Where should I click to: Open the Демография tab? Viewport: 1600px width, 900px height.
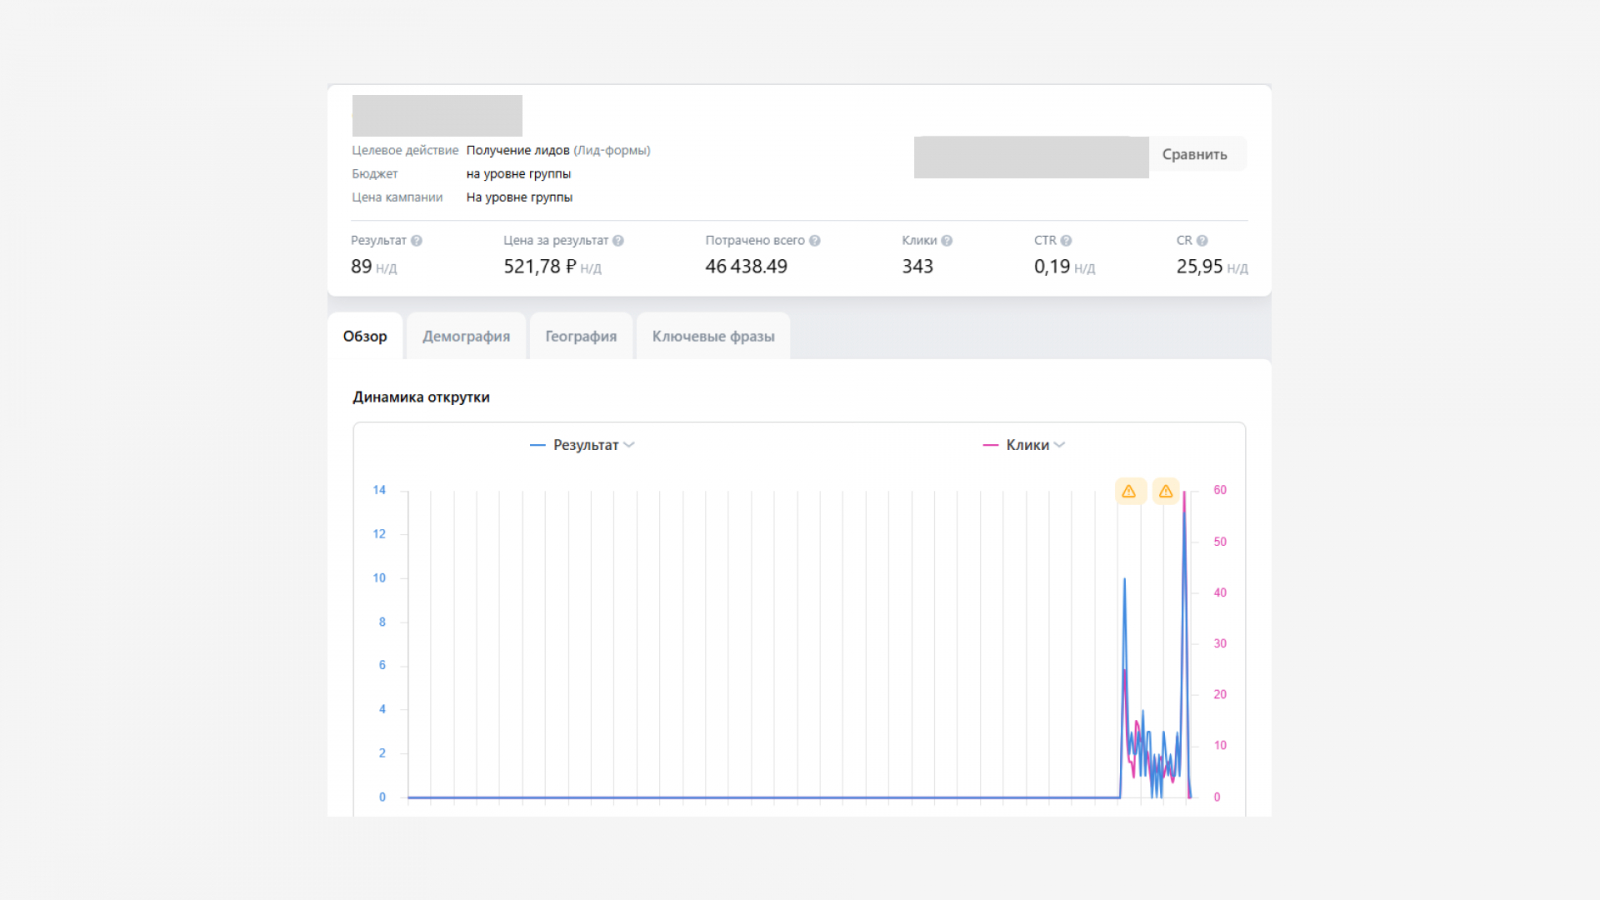(466, 336)
